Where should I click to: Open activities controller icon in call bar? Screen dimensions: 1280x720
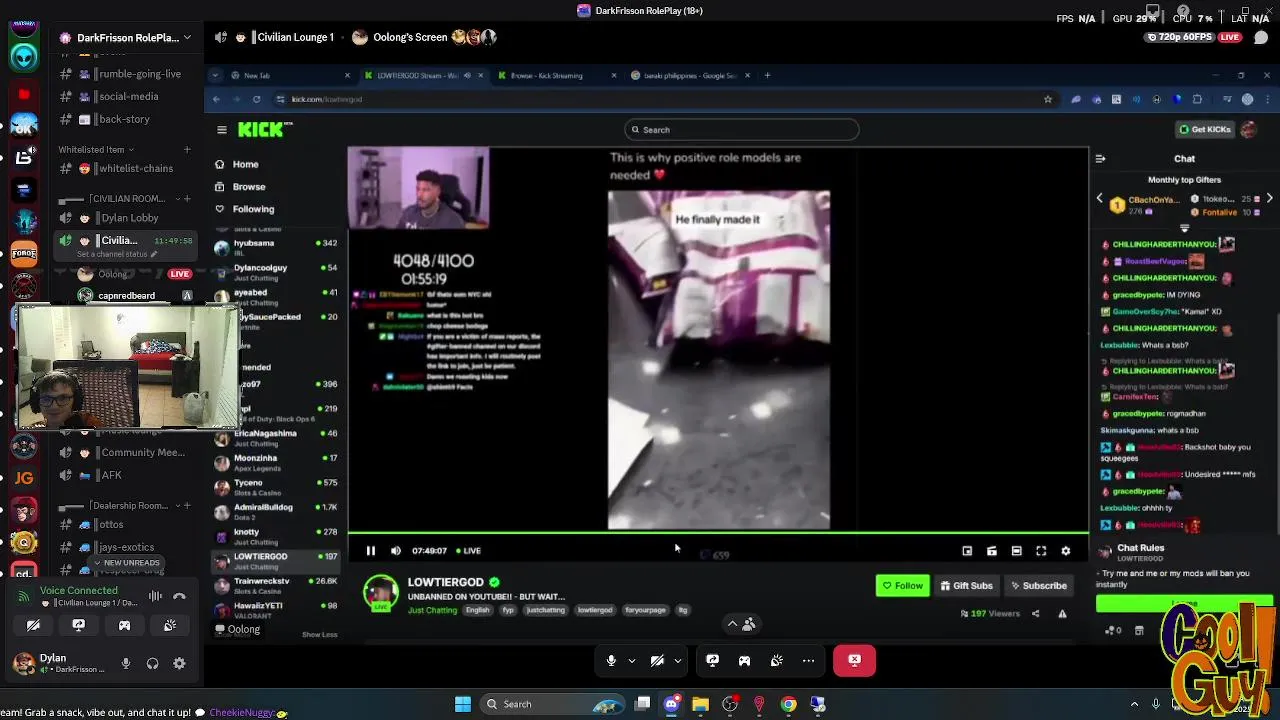click(x=744, y=660)
